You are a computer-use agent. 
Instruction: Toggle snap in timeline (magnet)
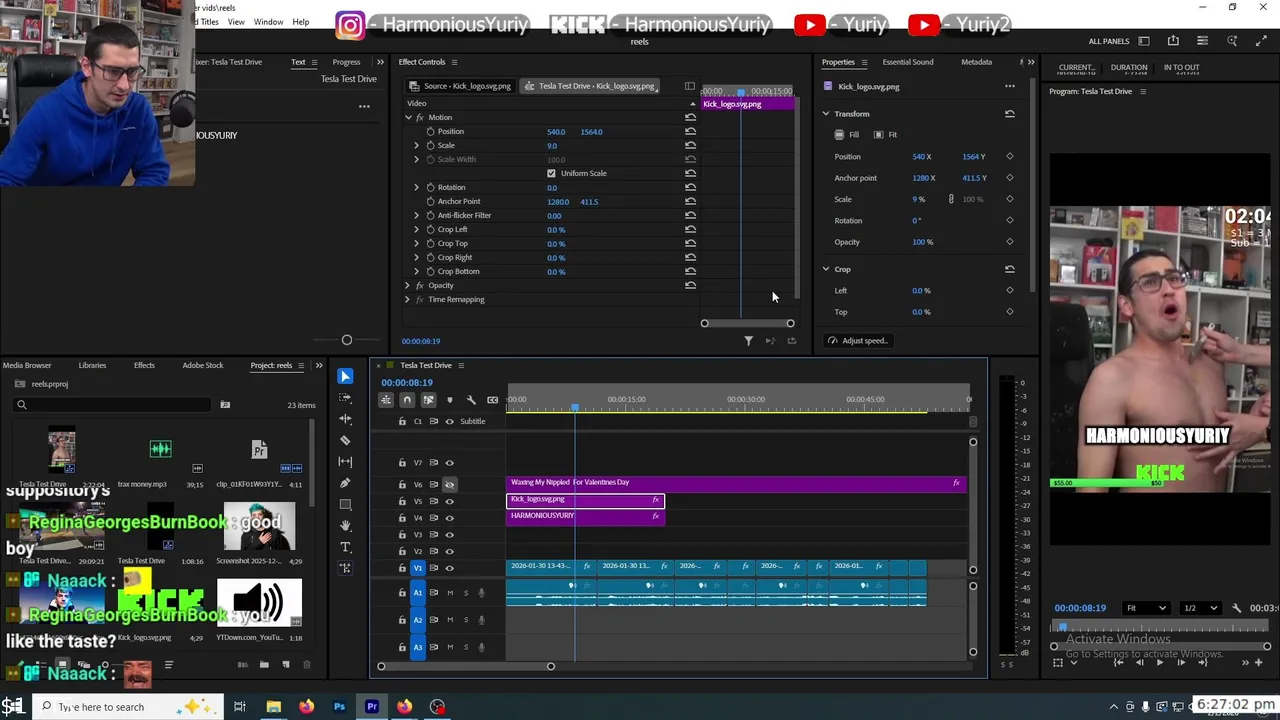(x=407, y=400)
